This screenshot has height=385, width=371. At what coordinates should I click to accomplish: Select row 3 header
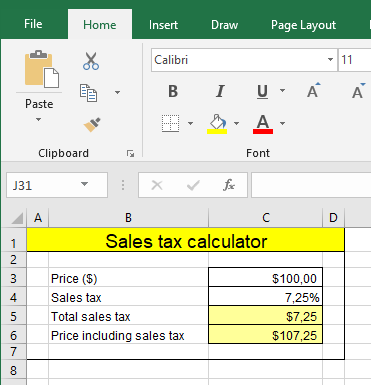(x=13, y=278)
